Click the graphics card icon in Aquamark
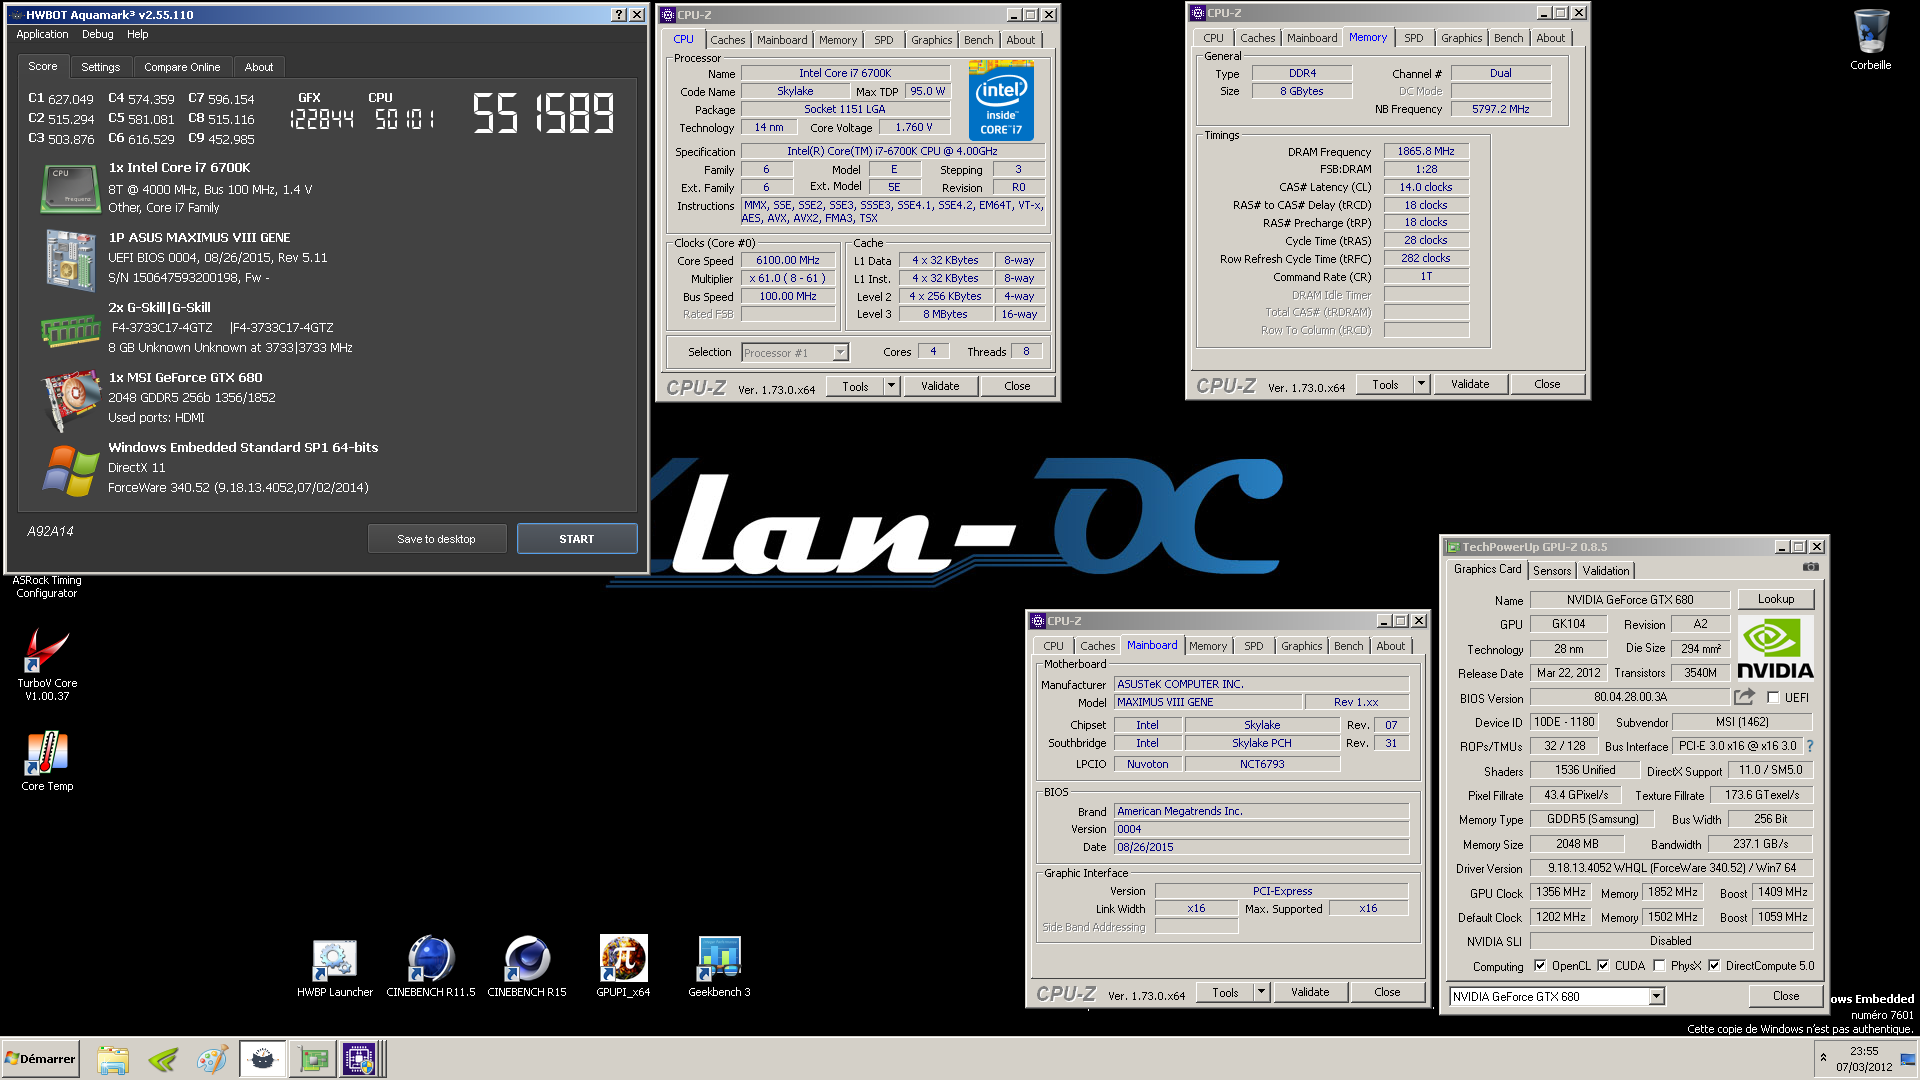 coord(69,399)
